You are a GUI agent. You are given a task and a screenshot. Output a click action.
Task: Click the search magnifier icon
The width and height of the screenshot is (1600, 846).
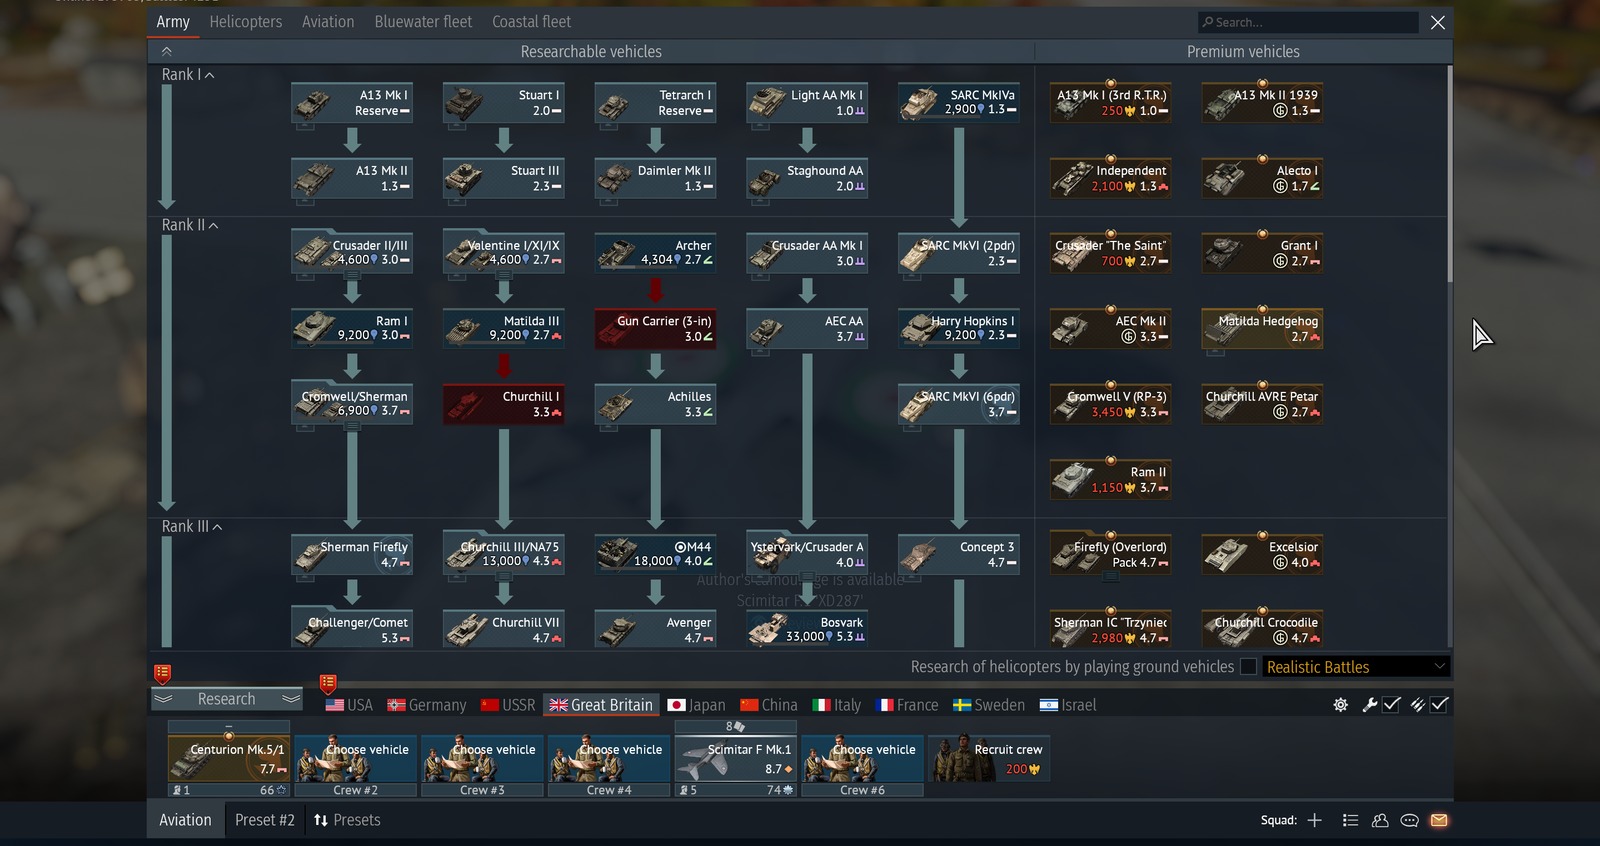coord(1208,22)
